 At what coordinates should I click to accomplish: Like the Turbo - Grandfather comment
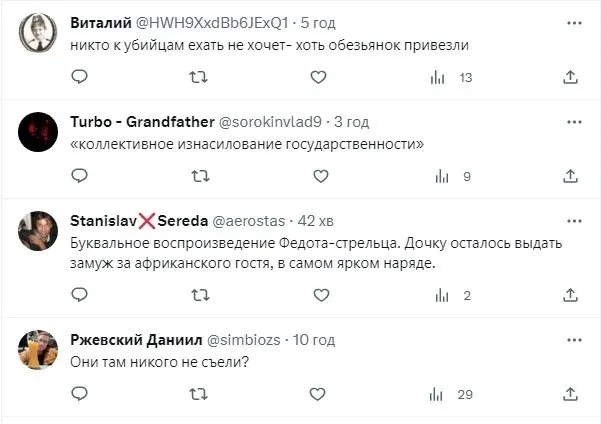click(x=319, y=176)
